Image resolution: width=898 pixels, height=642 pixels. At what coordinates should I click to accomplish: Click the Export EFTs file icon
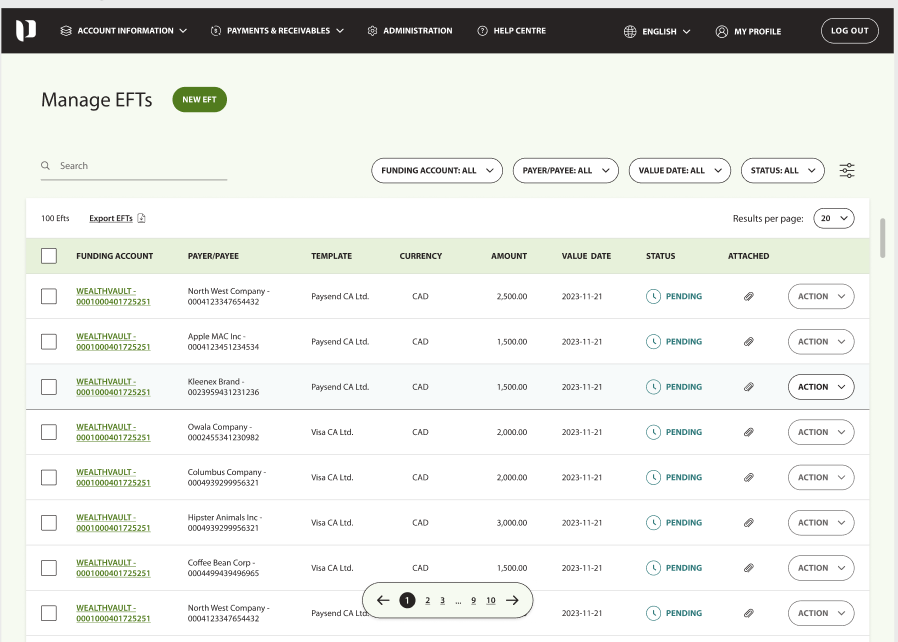(x=142, y=218)
